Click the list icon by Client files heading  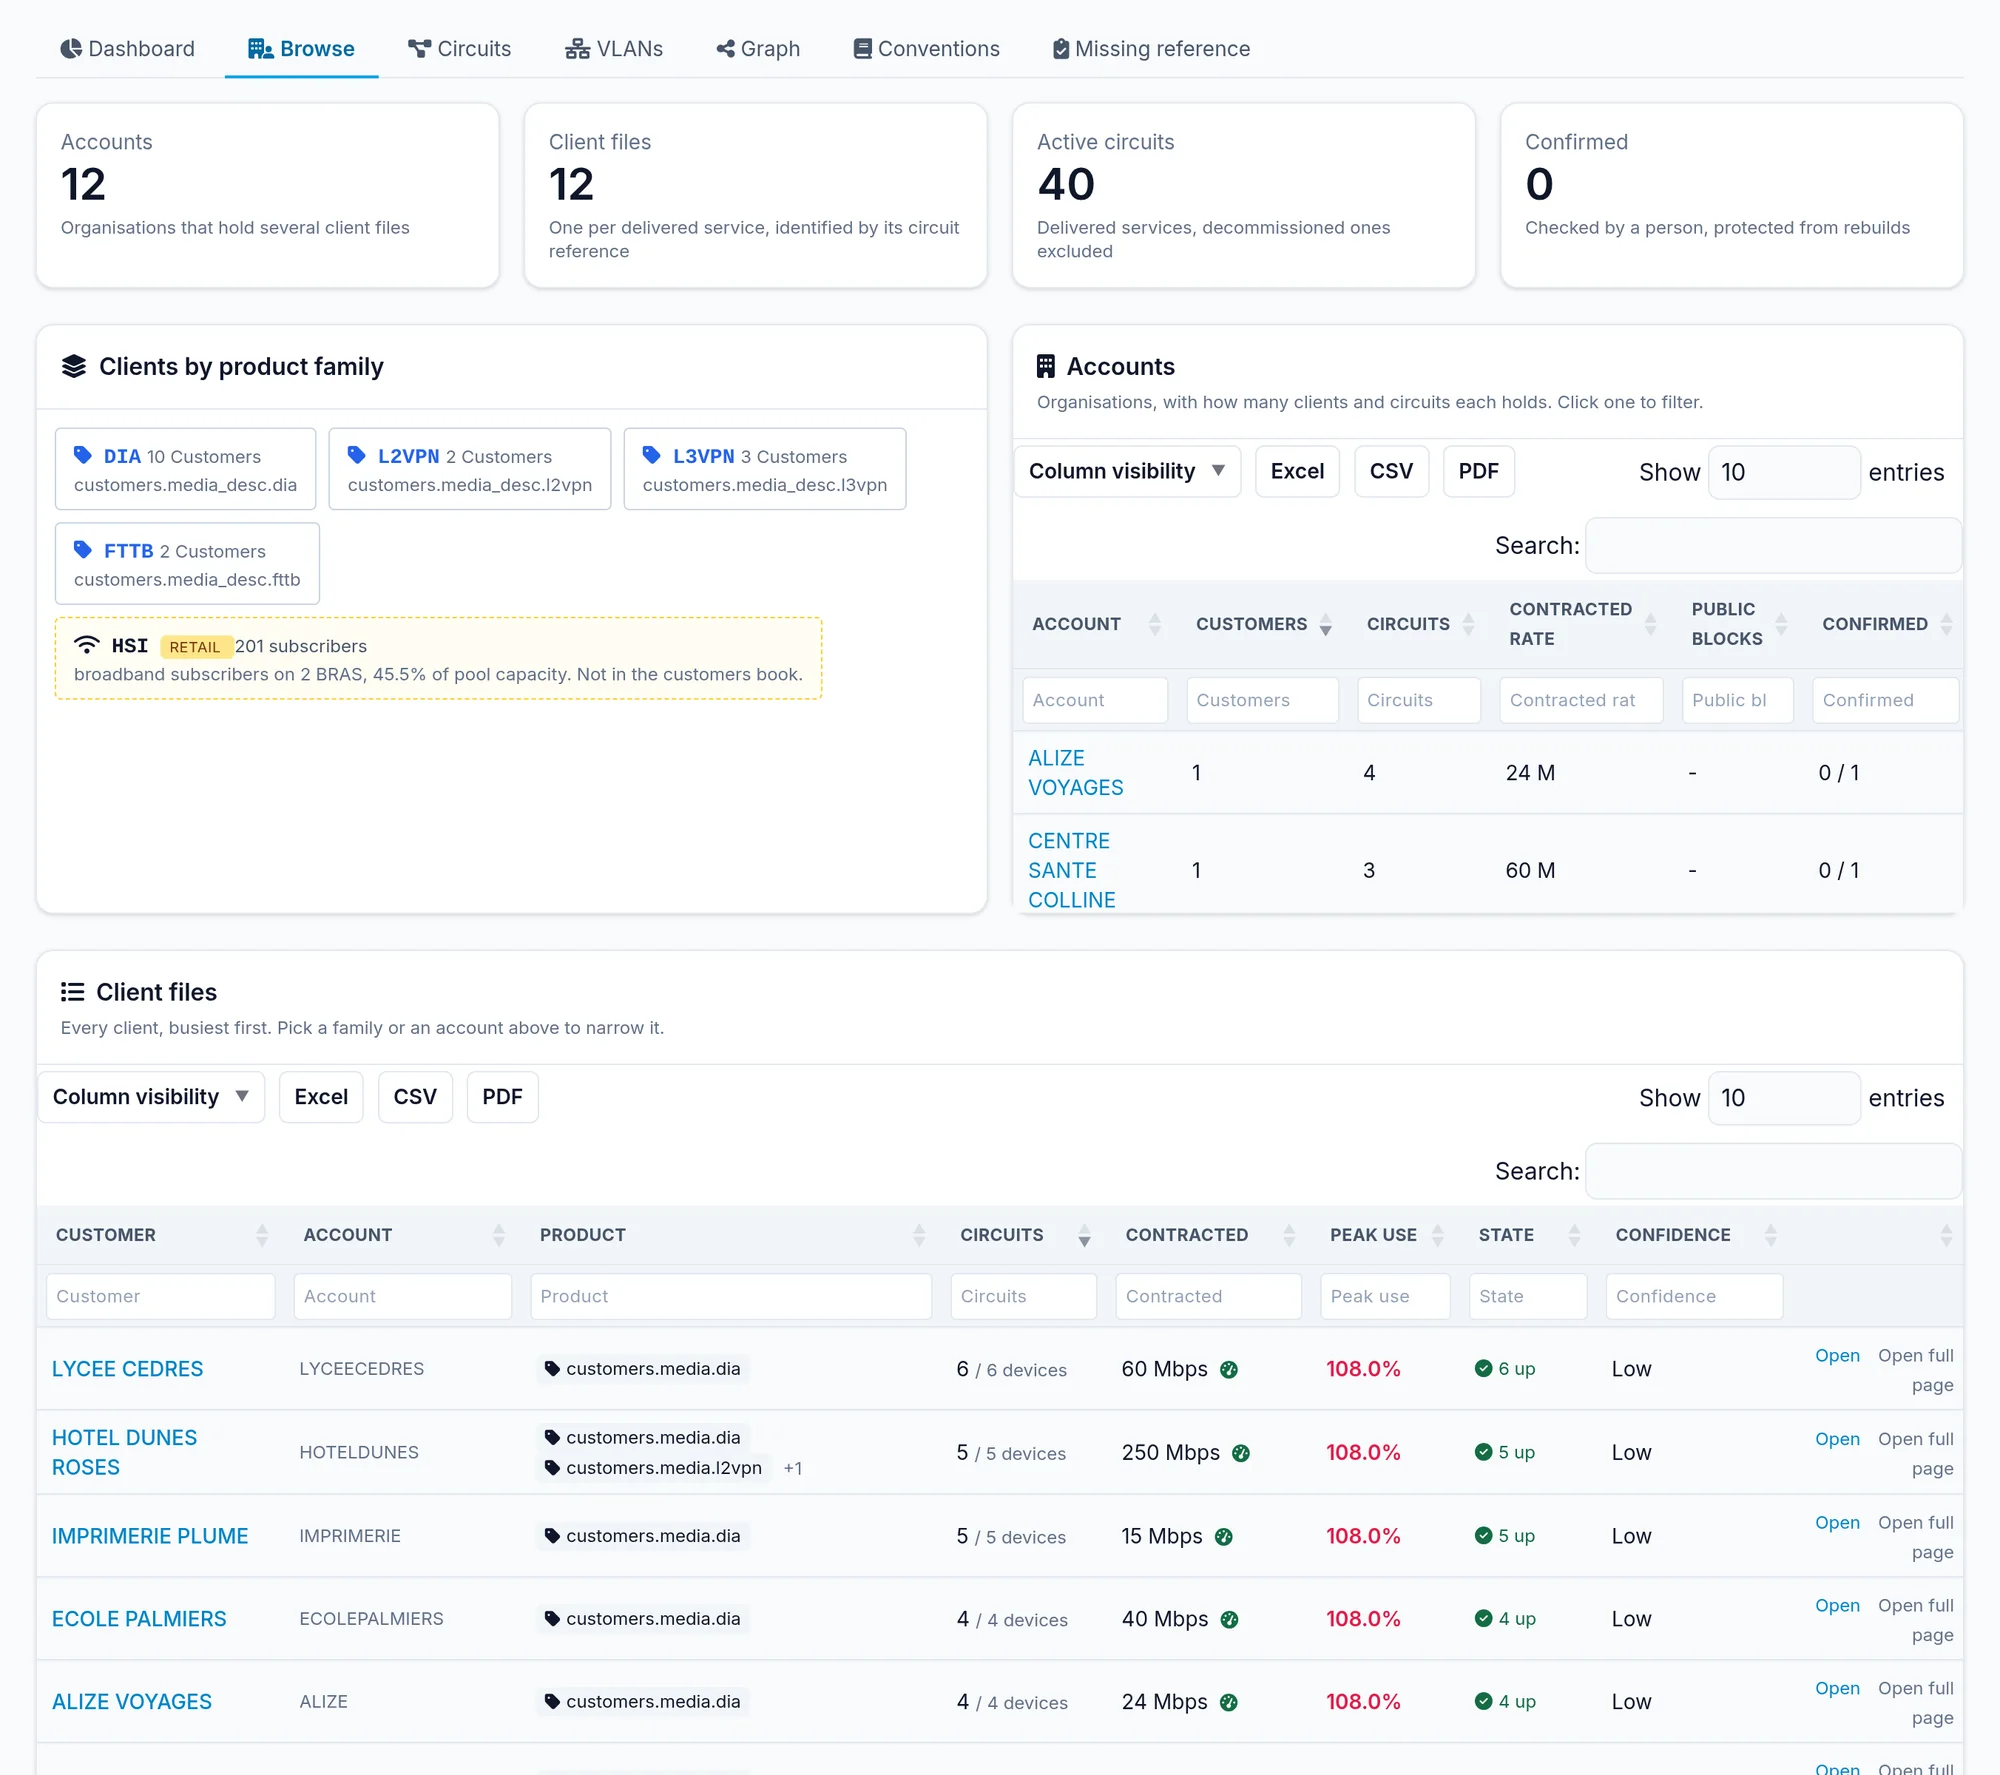pos(72,992)
